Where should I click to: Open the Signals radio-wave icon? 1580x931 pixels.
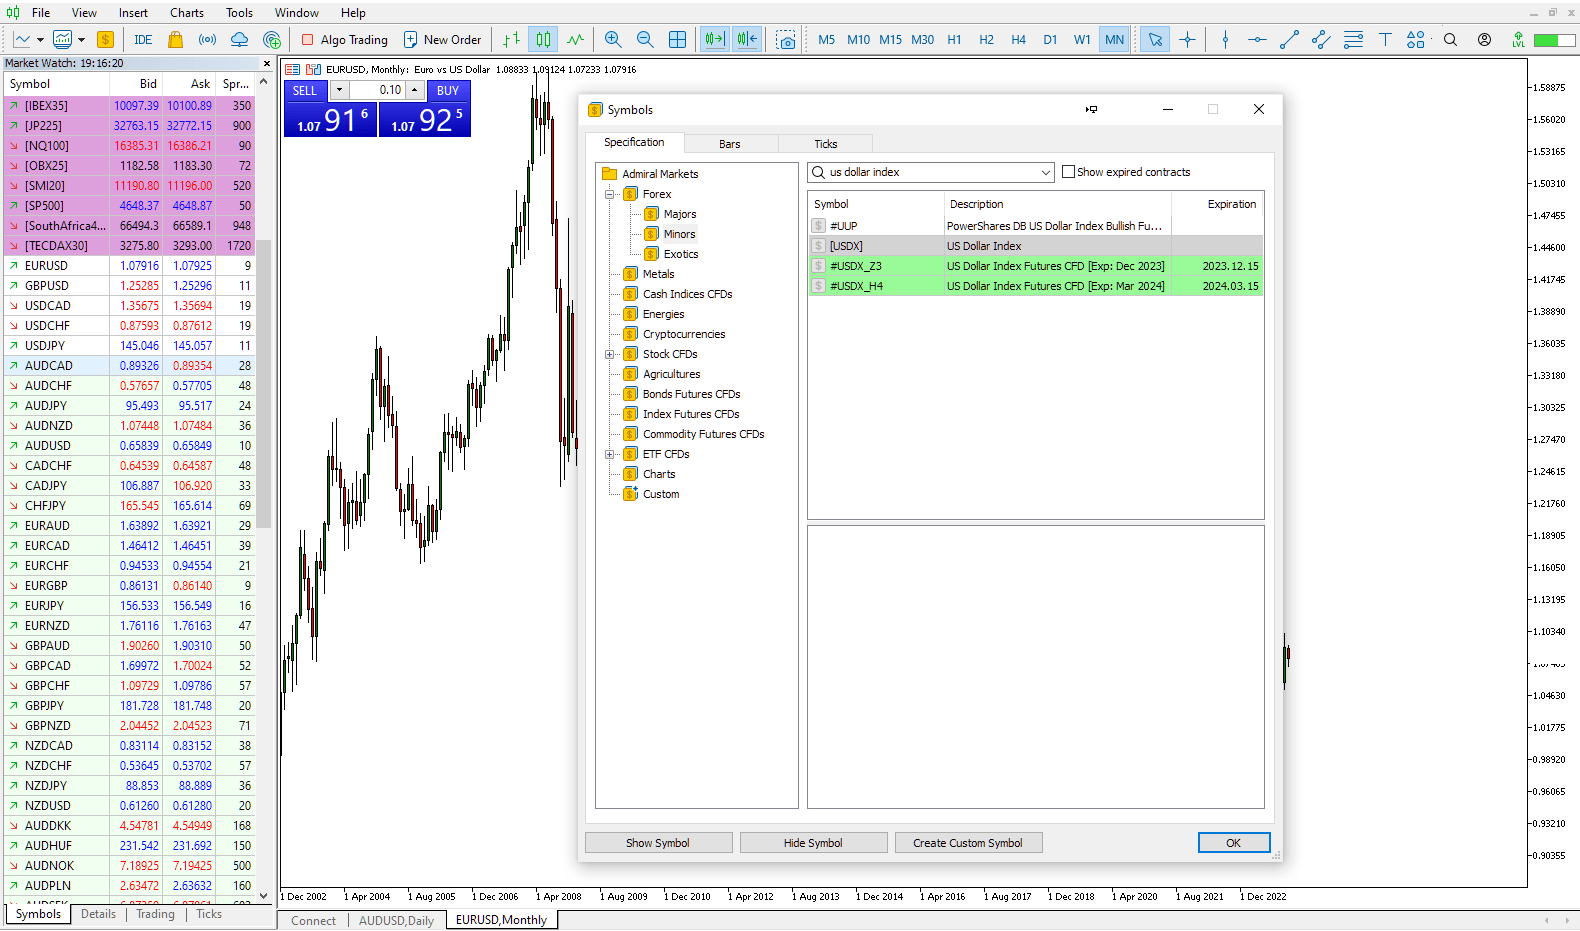pos(207,40)
